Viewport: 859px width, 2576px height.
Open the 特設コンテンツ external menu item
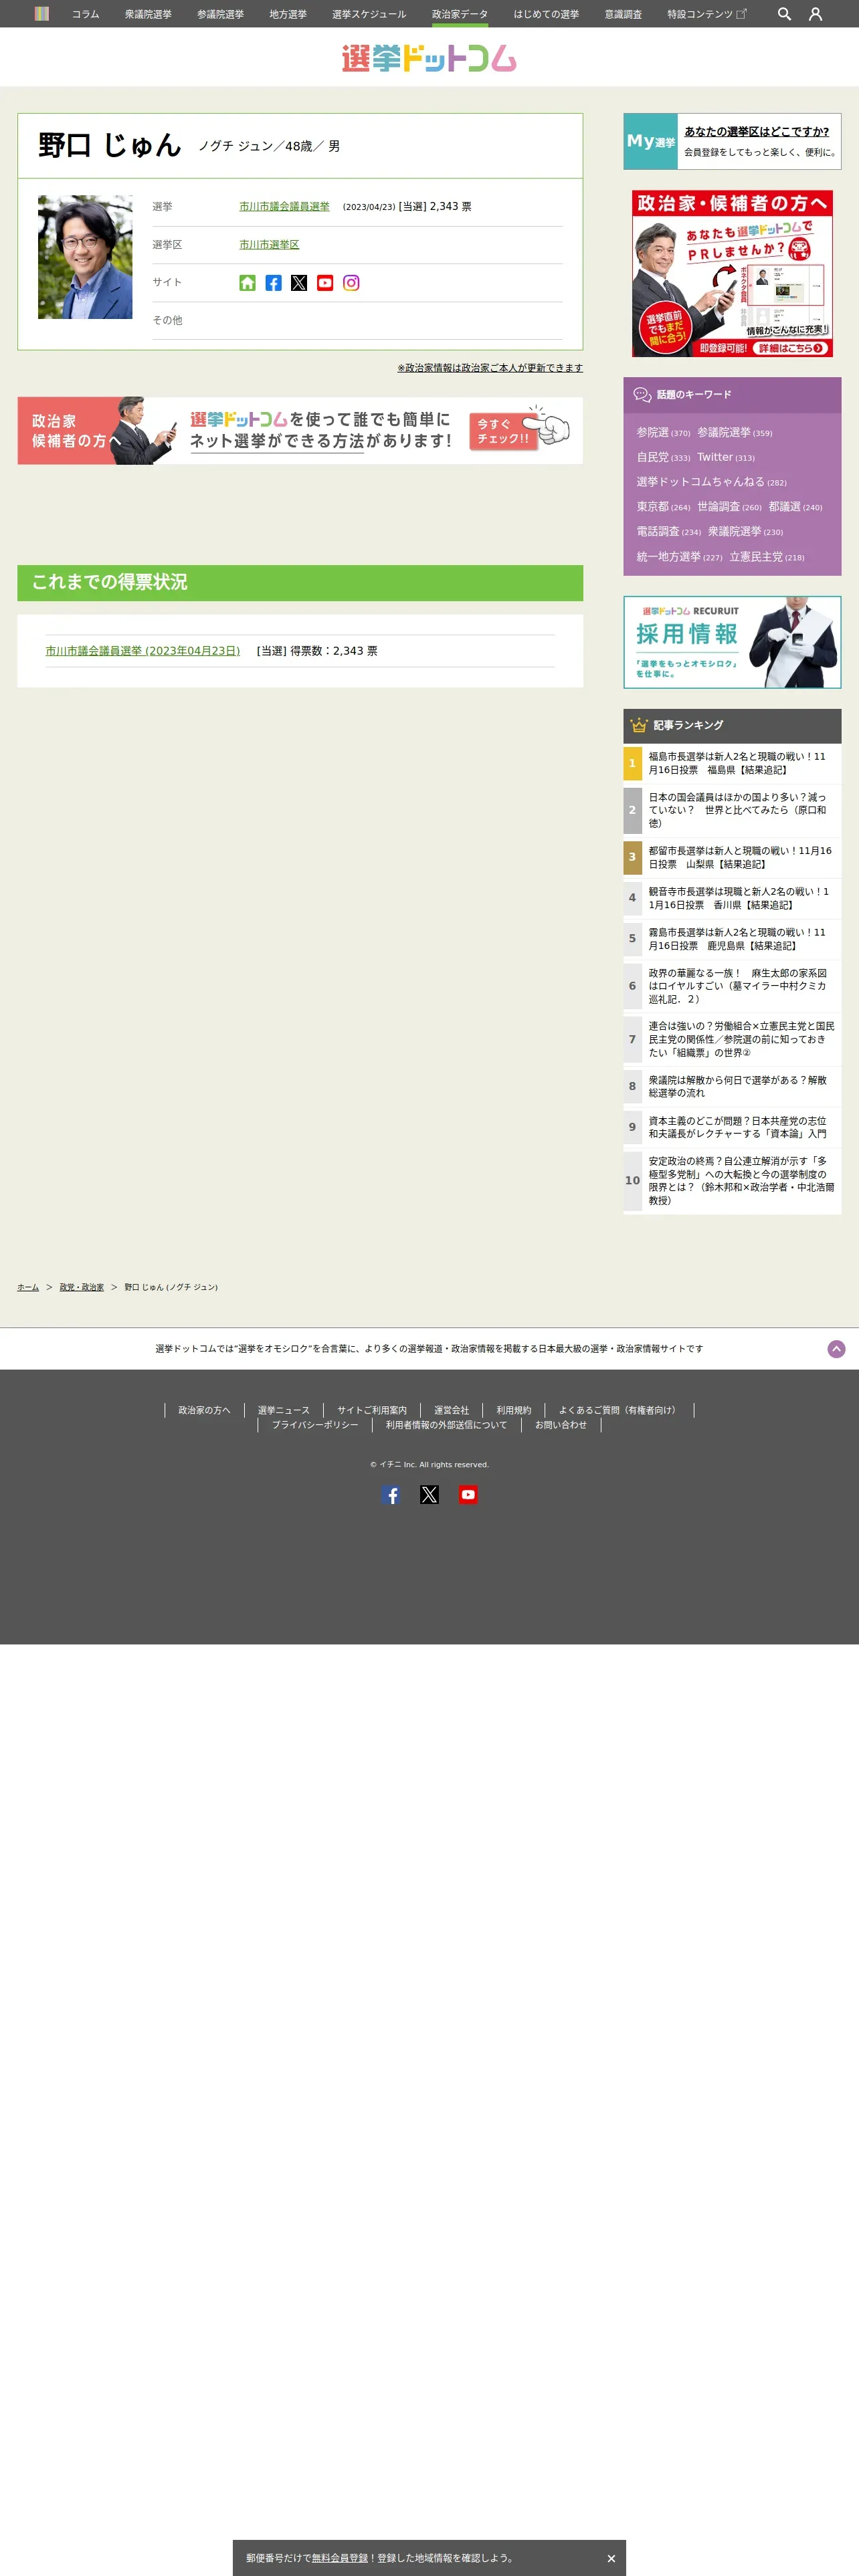706,14
